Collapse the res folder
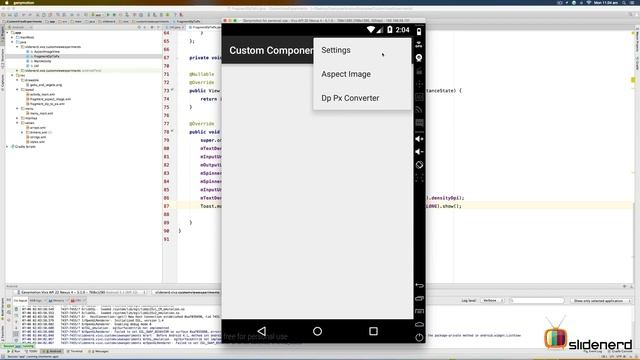Screen dimensions: 640x360 [12, 76]
